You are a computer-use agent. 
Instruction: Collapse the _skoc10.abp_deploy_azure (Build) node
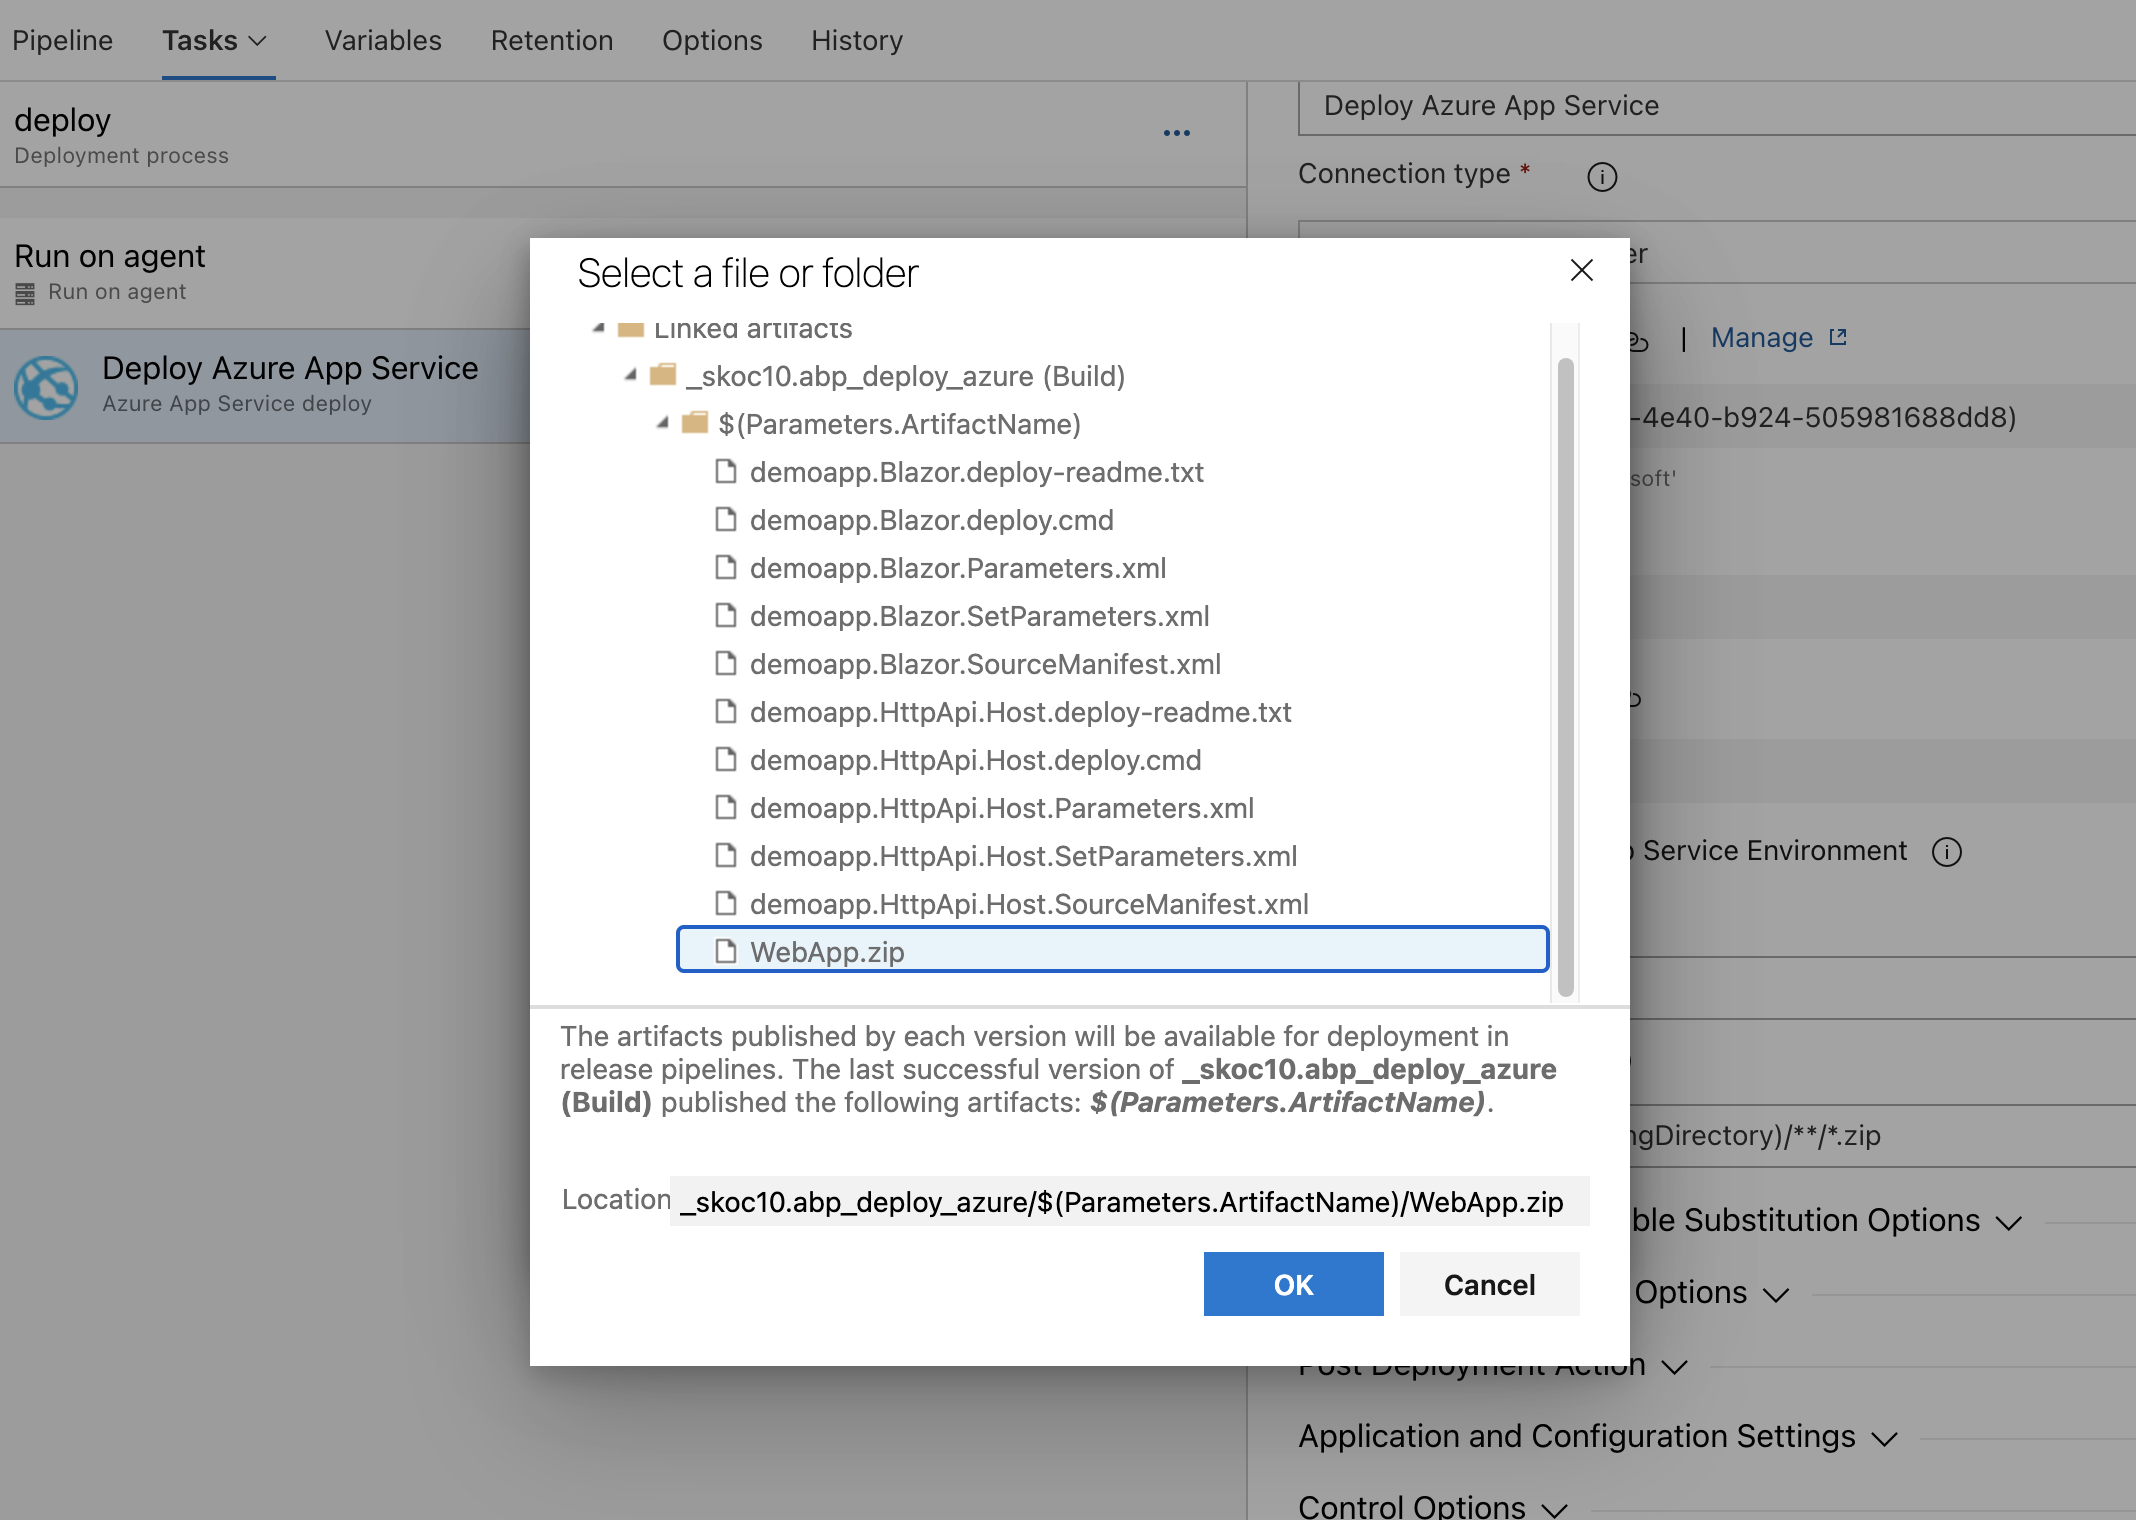pos(631,375)
